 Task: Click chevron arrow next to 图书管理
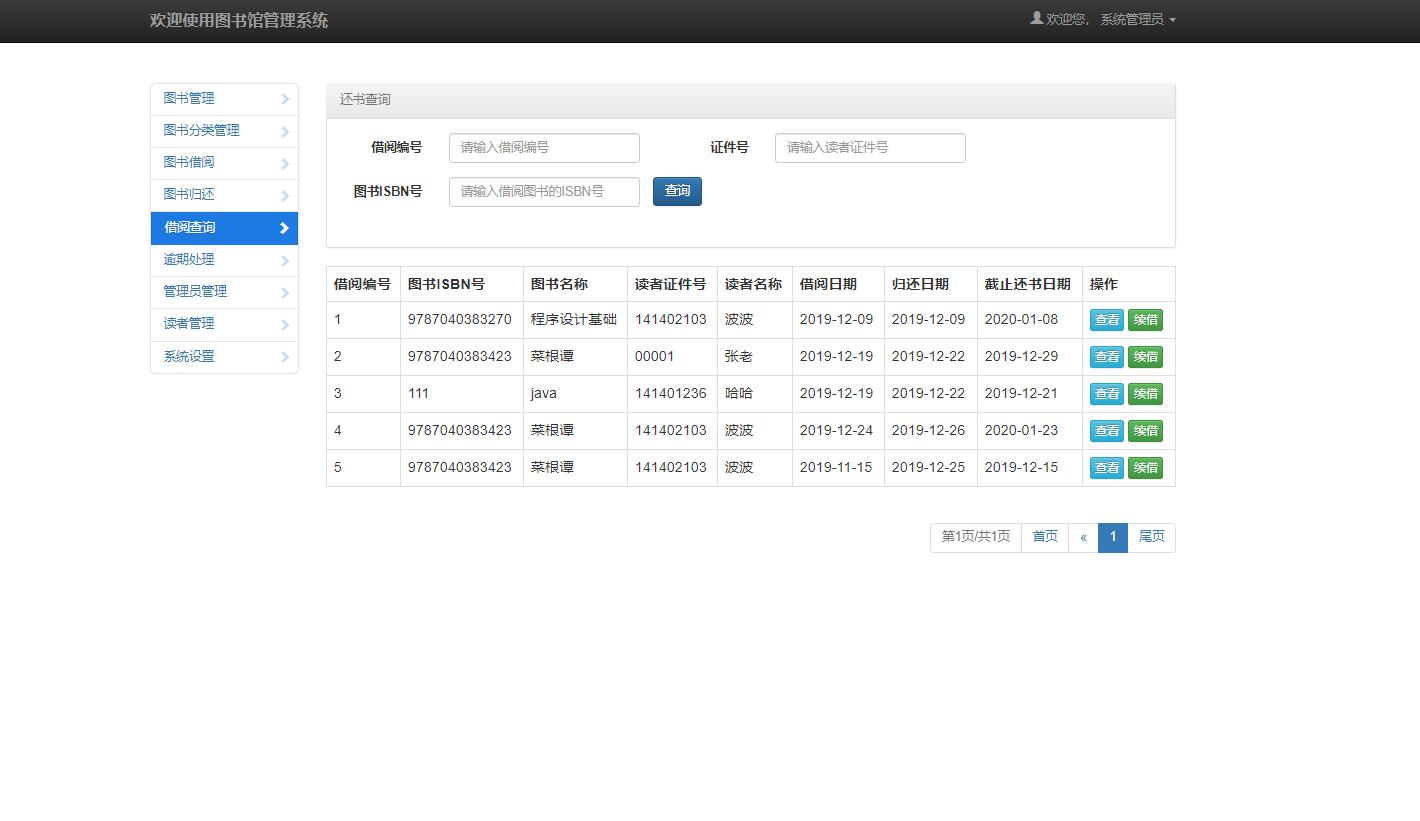point(284,99)
